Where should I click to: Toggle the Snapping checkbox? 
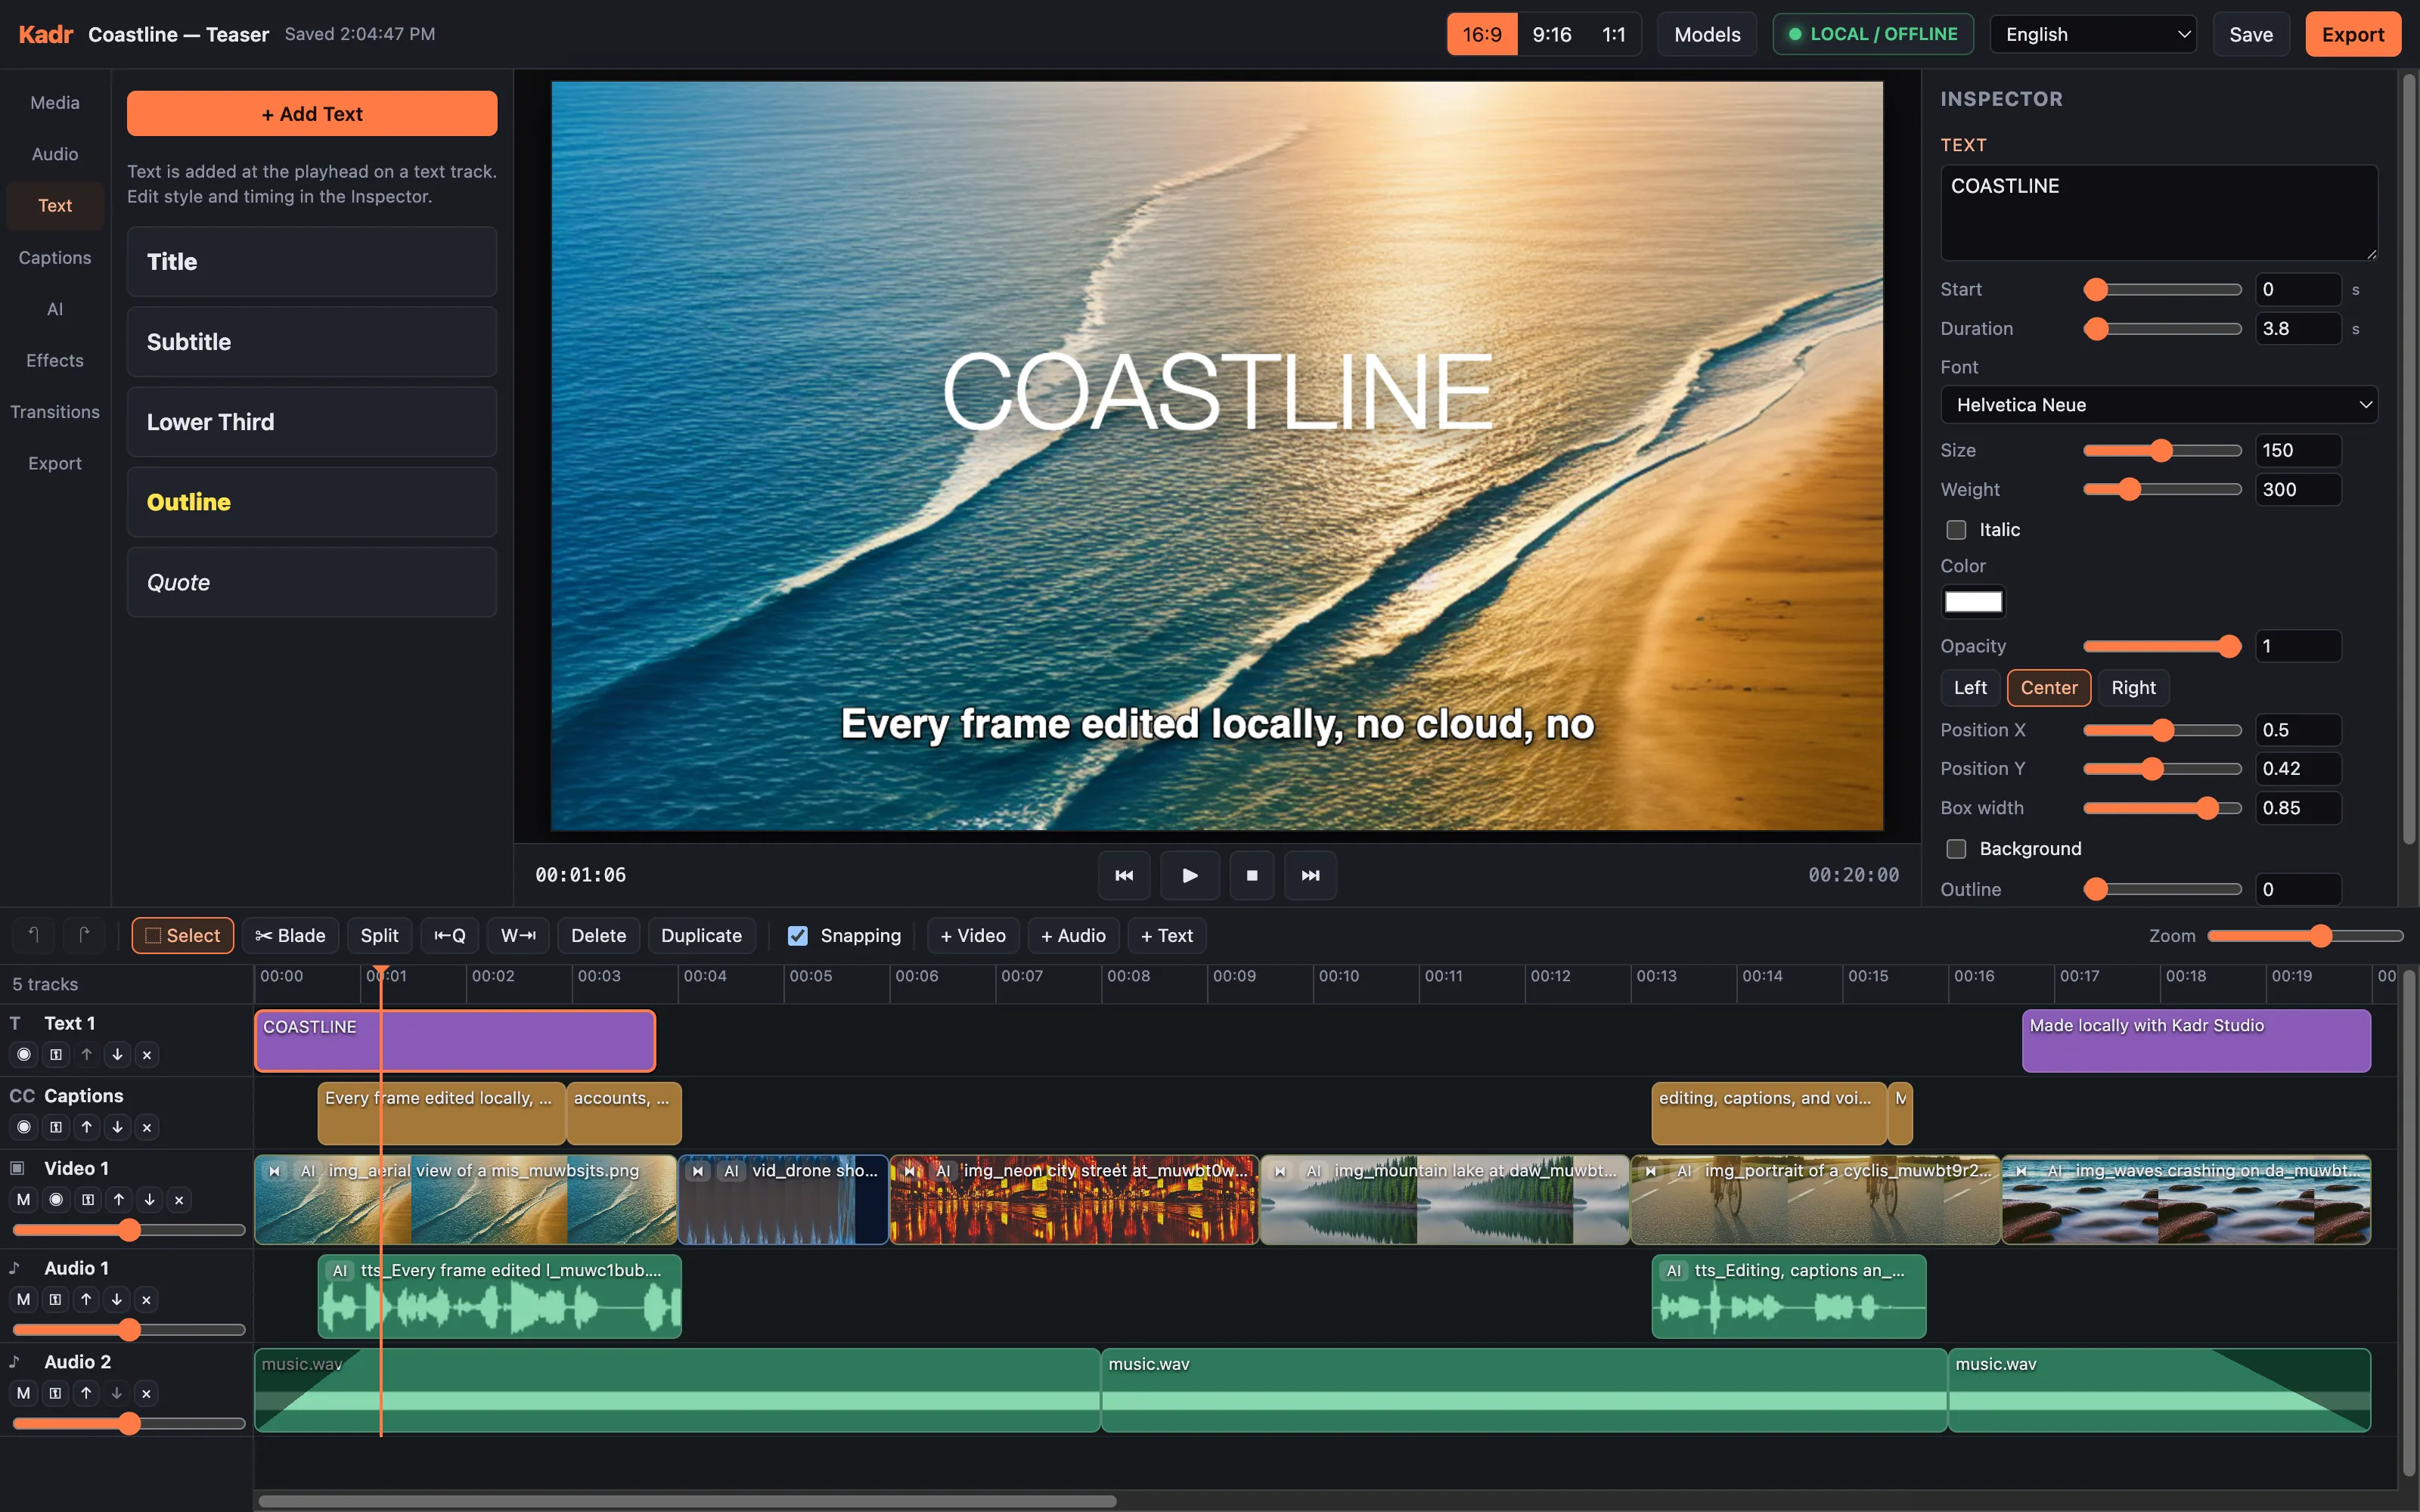pyautogui.click(x=797, y=935)
